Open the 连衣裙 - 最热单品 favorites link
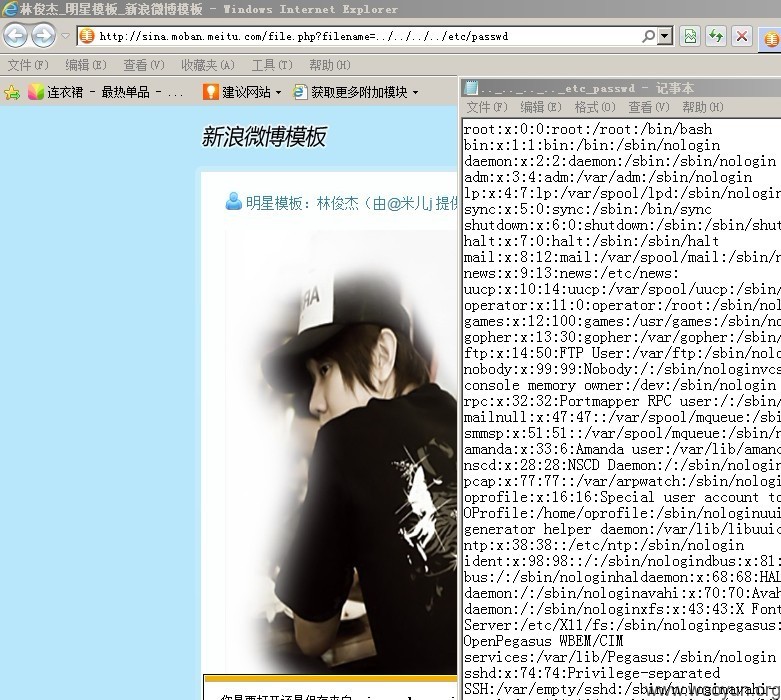The width and height of the screenshot is (781, 700). pos(106,92)
